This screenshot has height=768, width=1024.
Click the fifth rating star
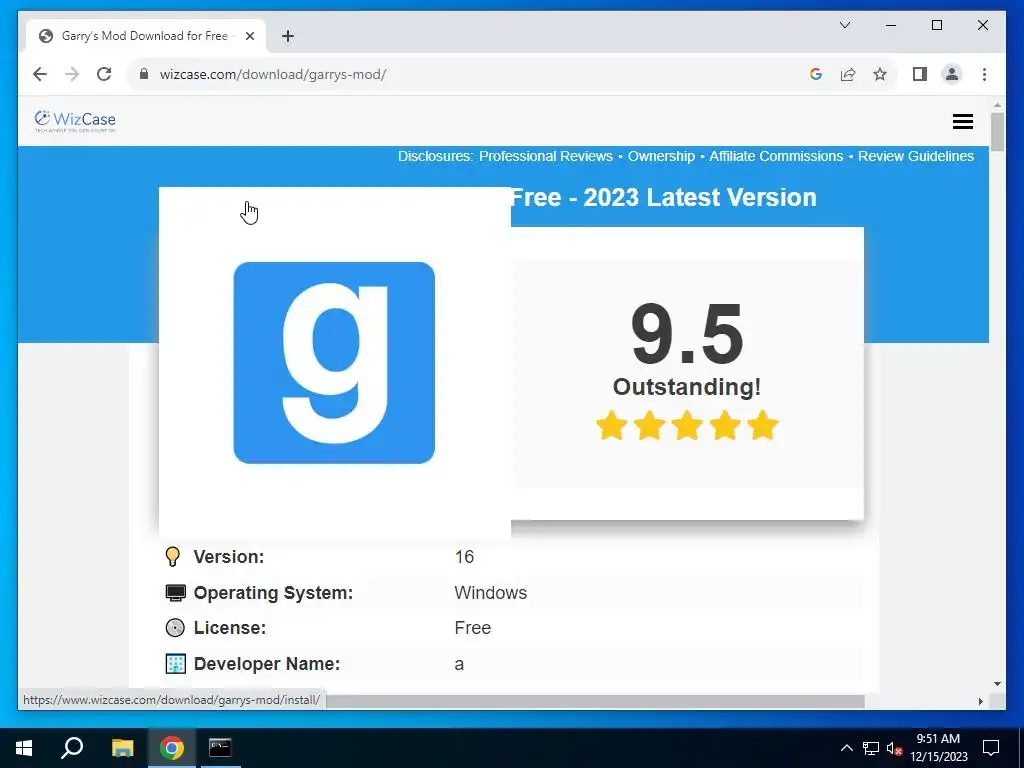763,425
